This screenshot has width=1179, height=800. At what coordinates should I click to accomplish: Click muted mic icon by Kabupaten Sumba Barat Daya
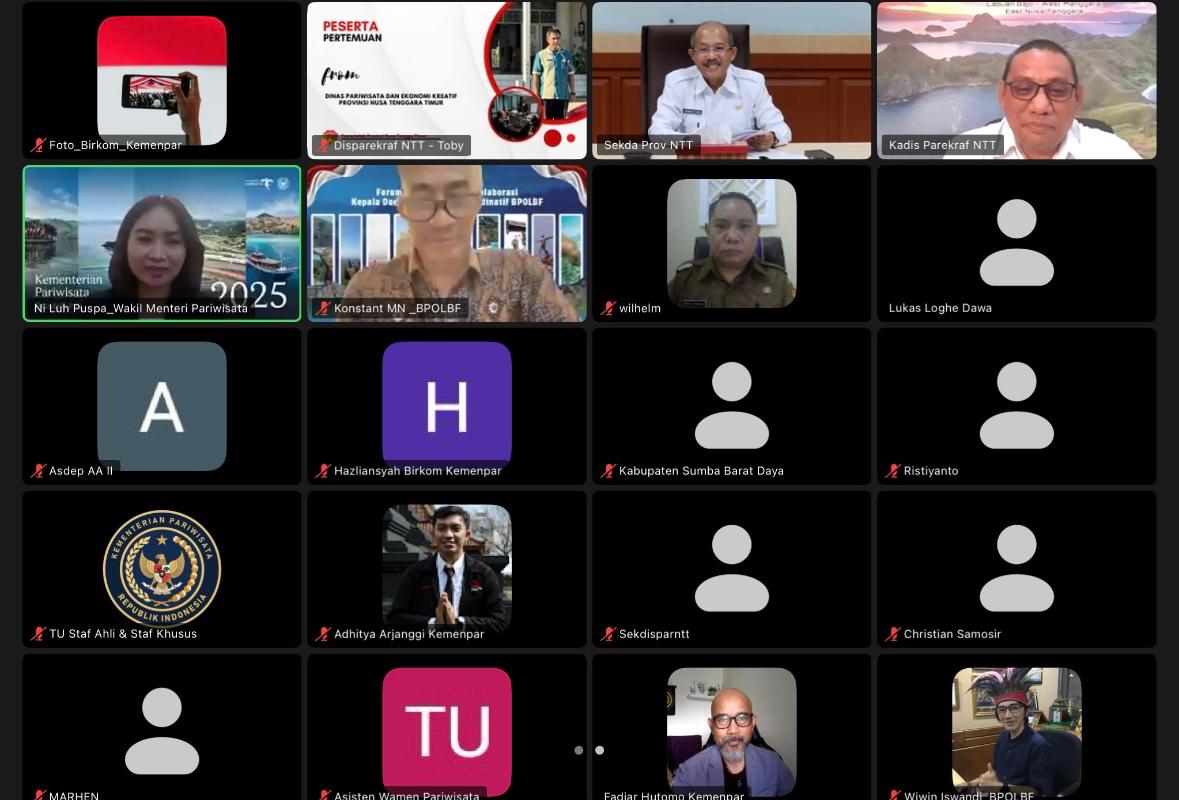(608, 471)
